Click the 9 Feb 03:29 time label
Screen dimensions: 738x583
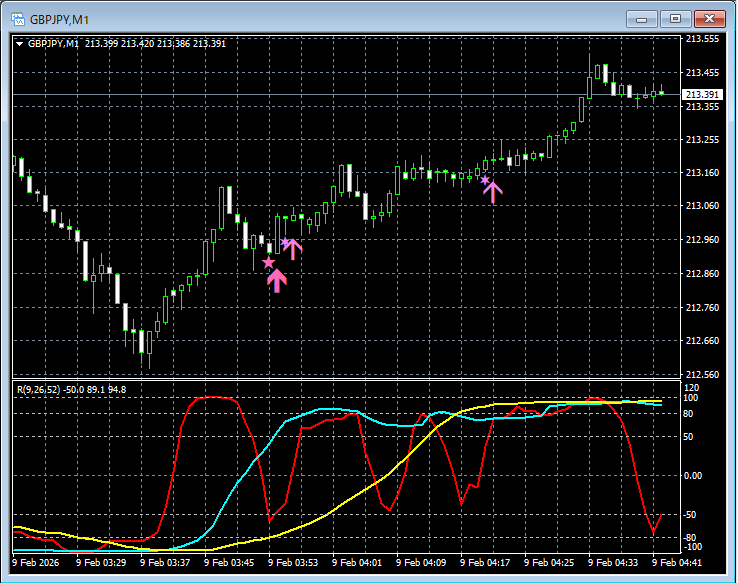click(101, 563)
